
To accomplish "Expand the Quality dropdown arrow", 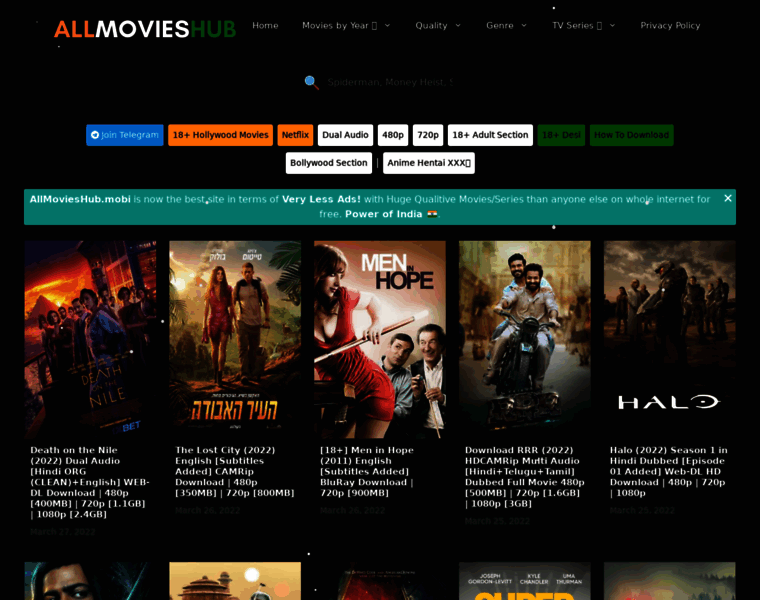I will [458, 25].
